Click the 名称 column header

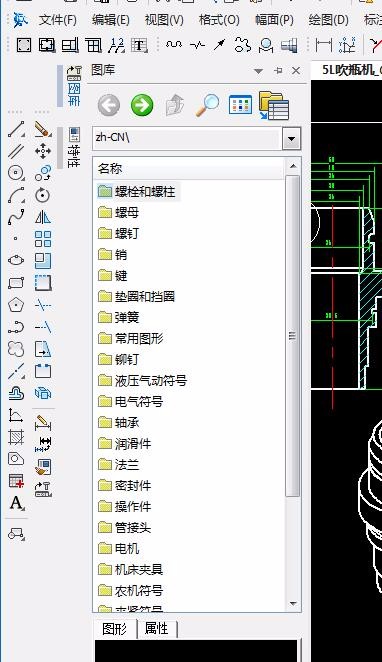pyautogui.click(x=189, y=168)
